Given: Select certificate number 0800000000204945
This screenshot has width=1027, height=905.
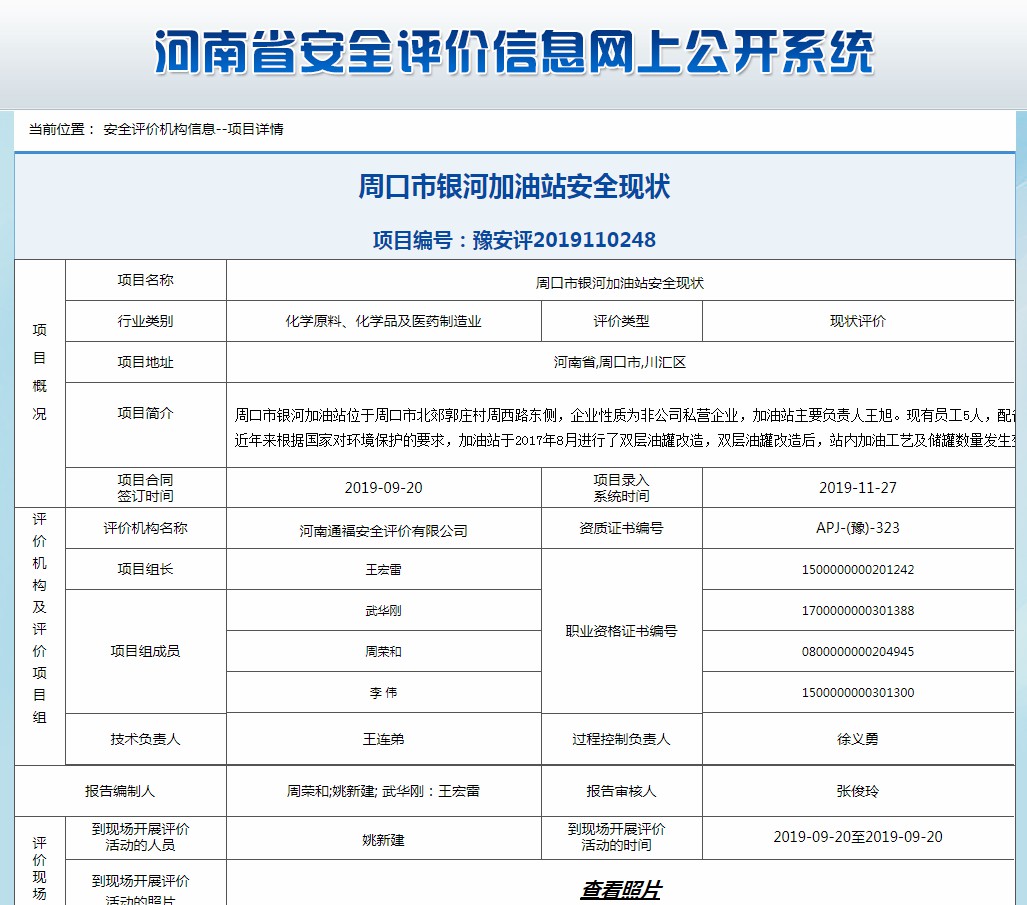Looking at the screenshot, I should pos(857,652).
